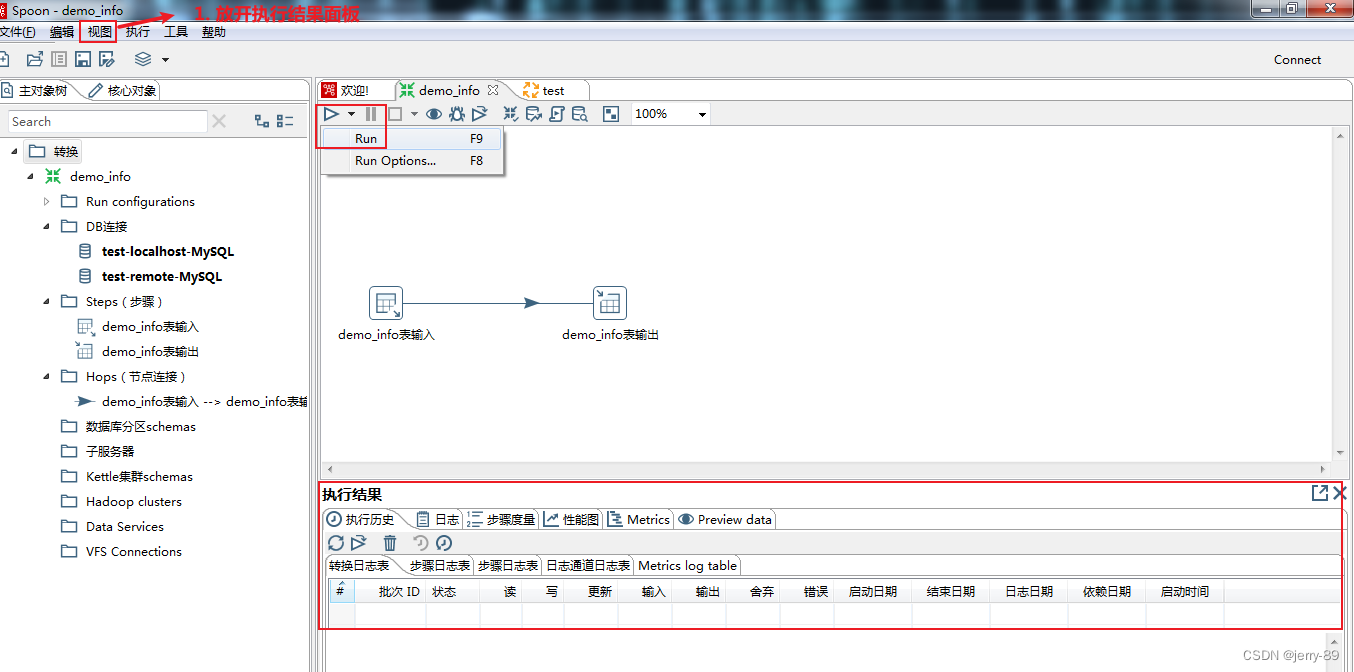Image resolution: width=1354 pixels, height=672 pixels.
Task: Run the transformation with play icon
Action: [x=331, y=114]
